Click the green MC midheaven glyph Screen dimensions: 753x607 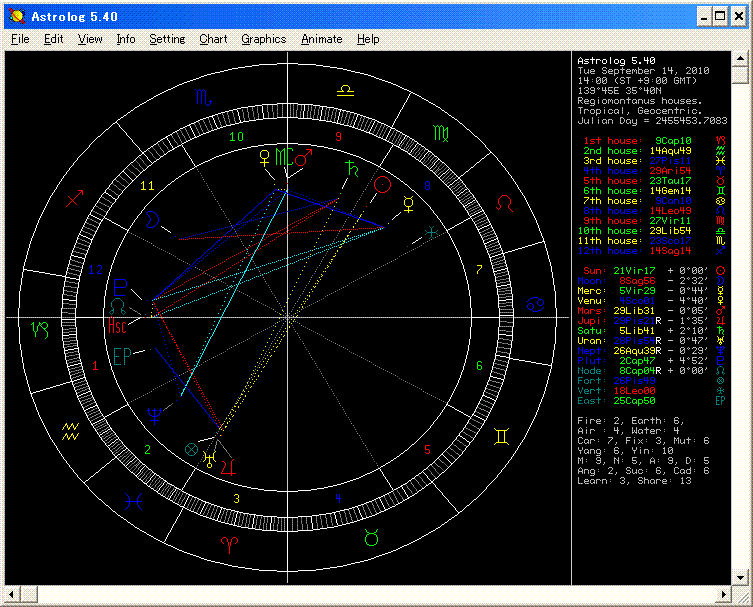pyautogui.click(x=286, y=158)
